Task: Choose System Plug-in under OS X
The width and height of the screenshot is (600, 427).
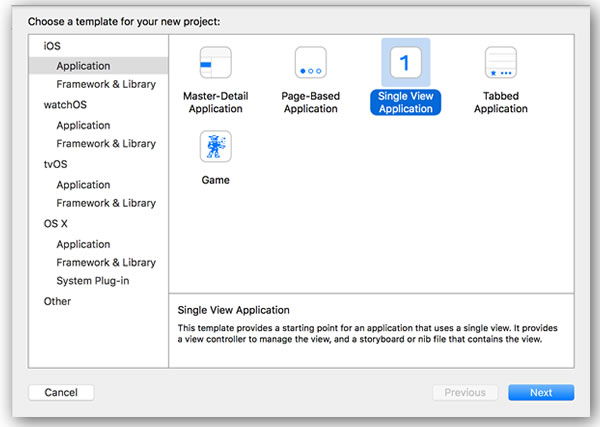Action: 93,281
